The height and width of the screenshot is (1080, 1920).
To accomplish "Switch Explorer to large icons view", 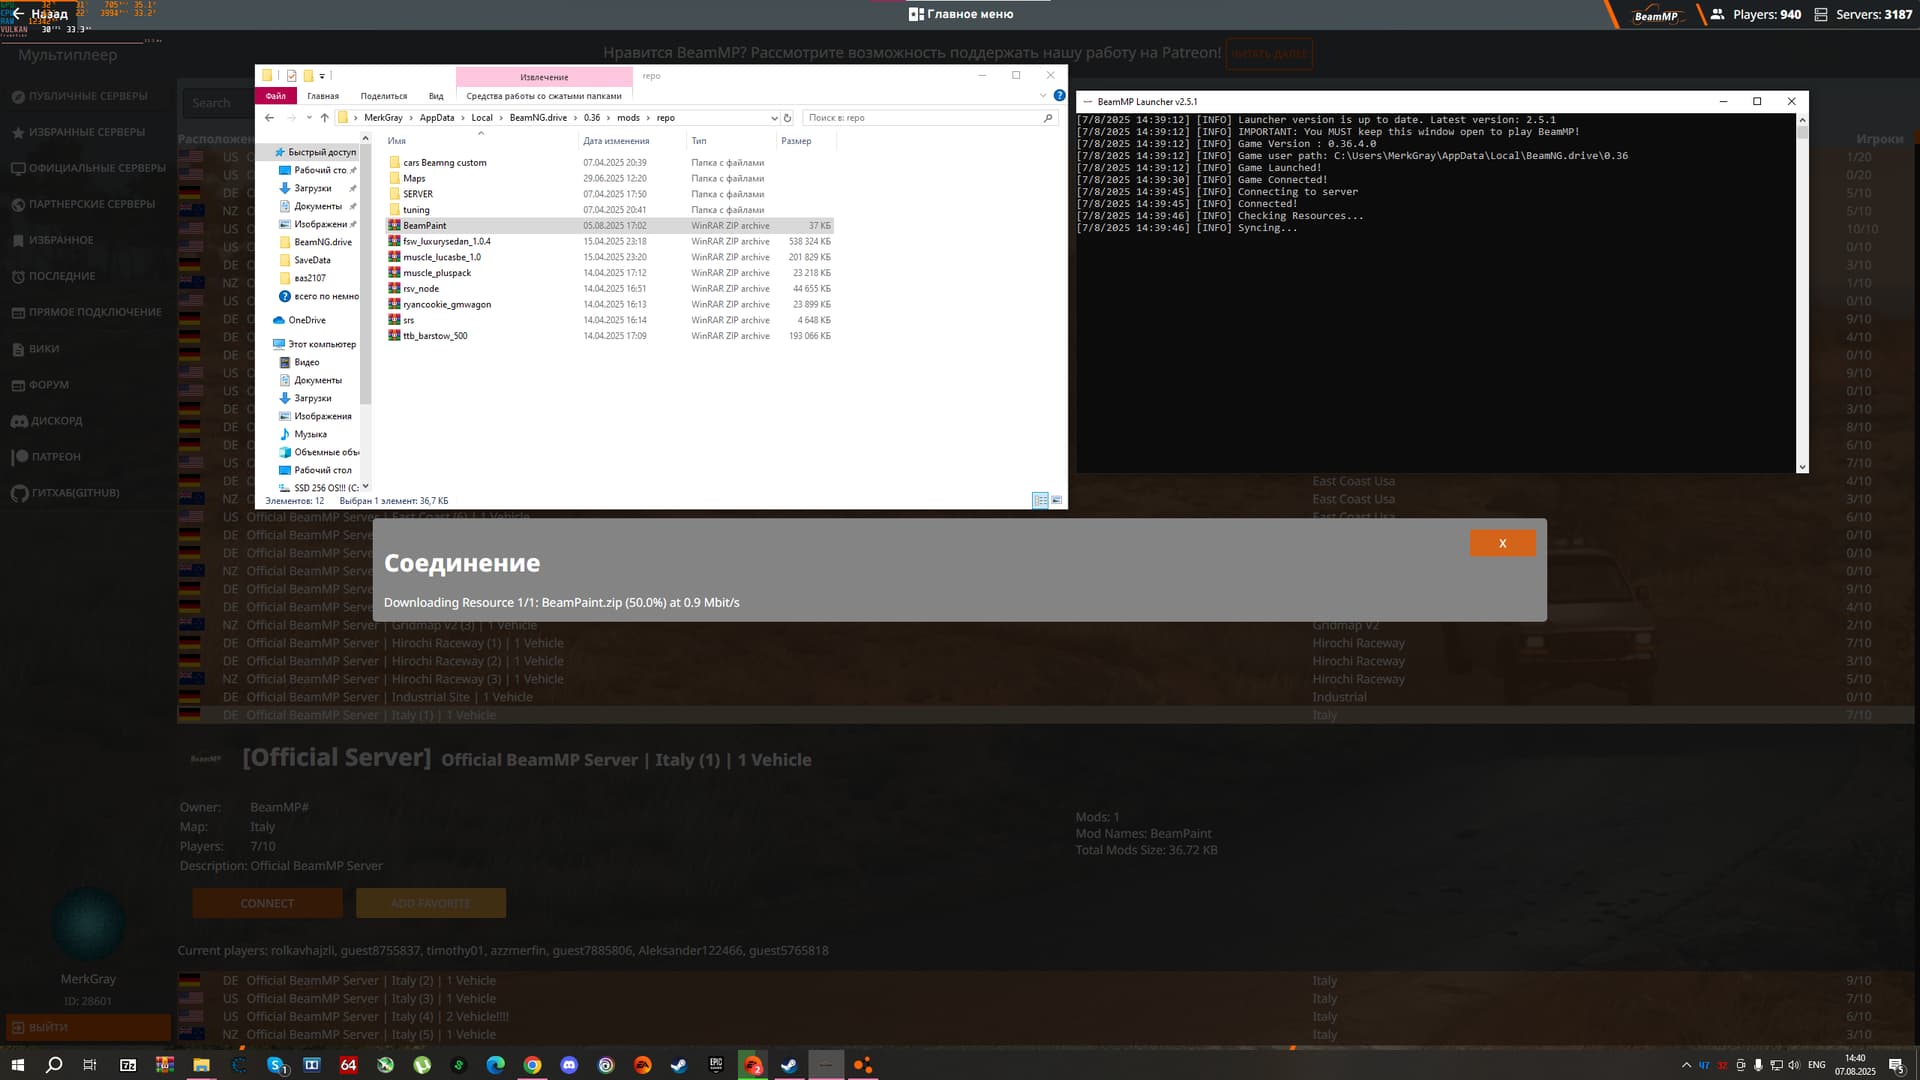I will 1057,500.
